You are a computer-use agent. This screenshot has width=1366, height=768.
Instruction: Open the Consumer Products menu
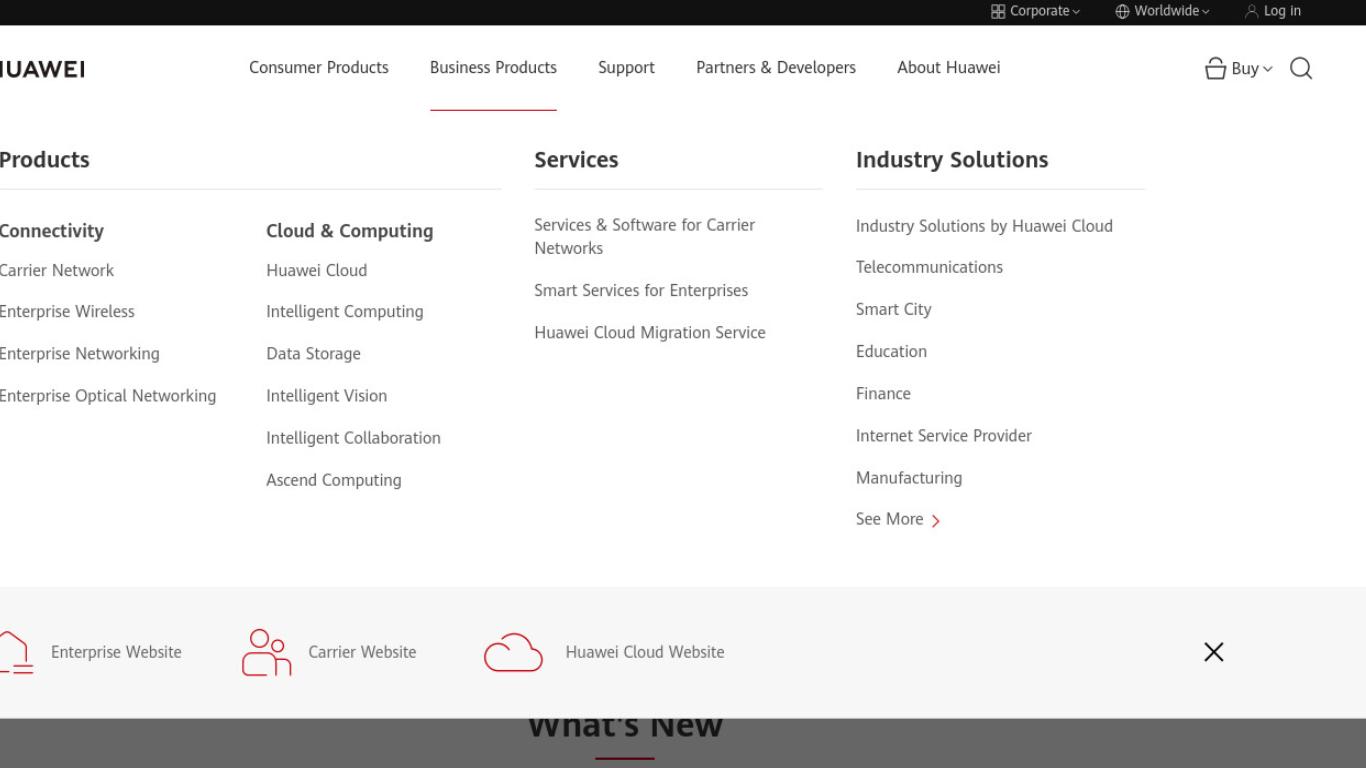click(x=319, y=68)
